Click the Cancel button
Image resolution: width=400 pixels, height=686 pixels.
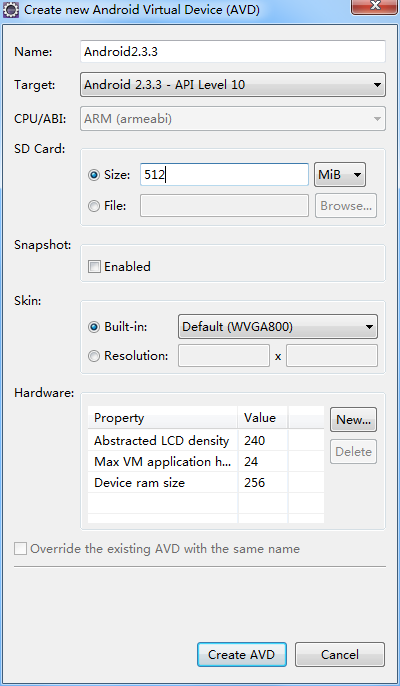tap(340, 654)
